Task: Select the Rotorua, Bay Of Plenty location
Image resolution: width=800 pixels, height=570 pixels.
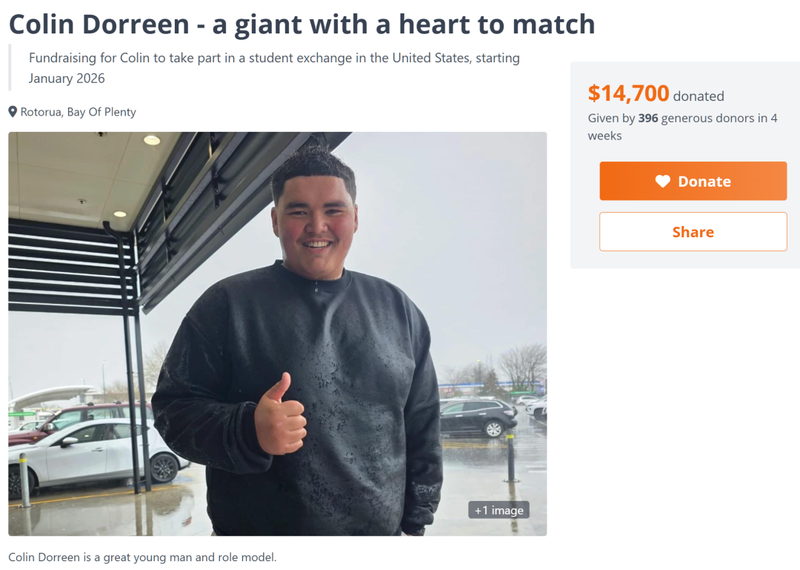Action: pyautogui.click(x=78, y=112)
